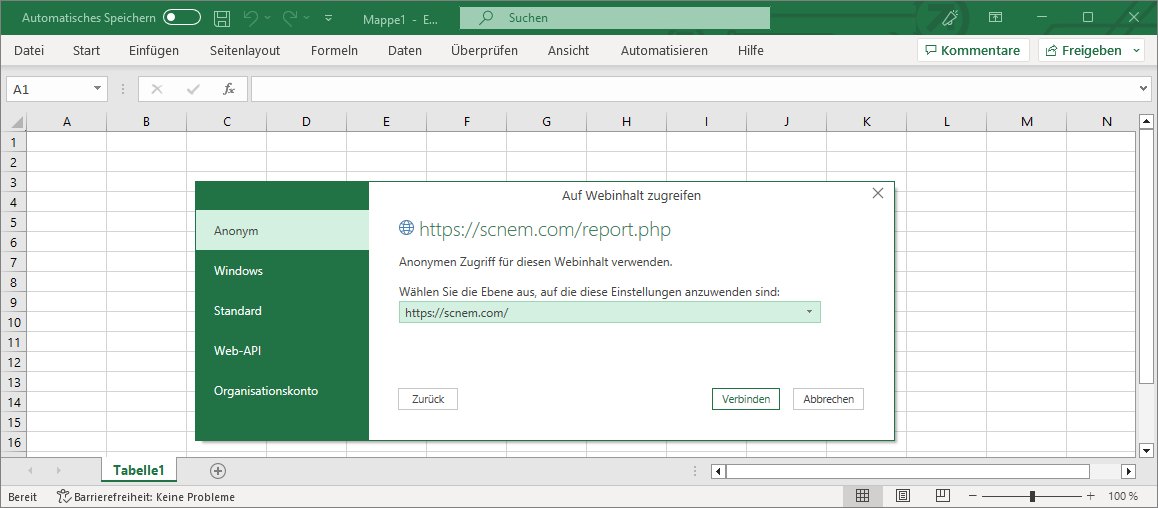Click vertical scrollbar down arrow
Viewport: 1158px width, 508px height.
pos(1146,450)
